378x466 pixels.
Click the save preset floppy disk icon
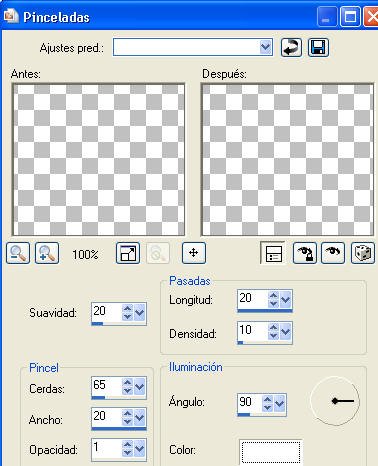click(x=318, y=47)
